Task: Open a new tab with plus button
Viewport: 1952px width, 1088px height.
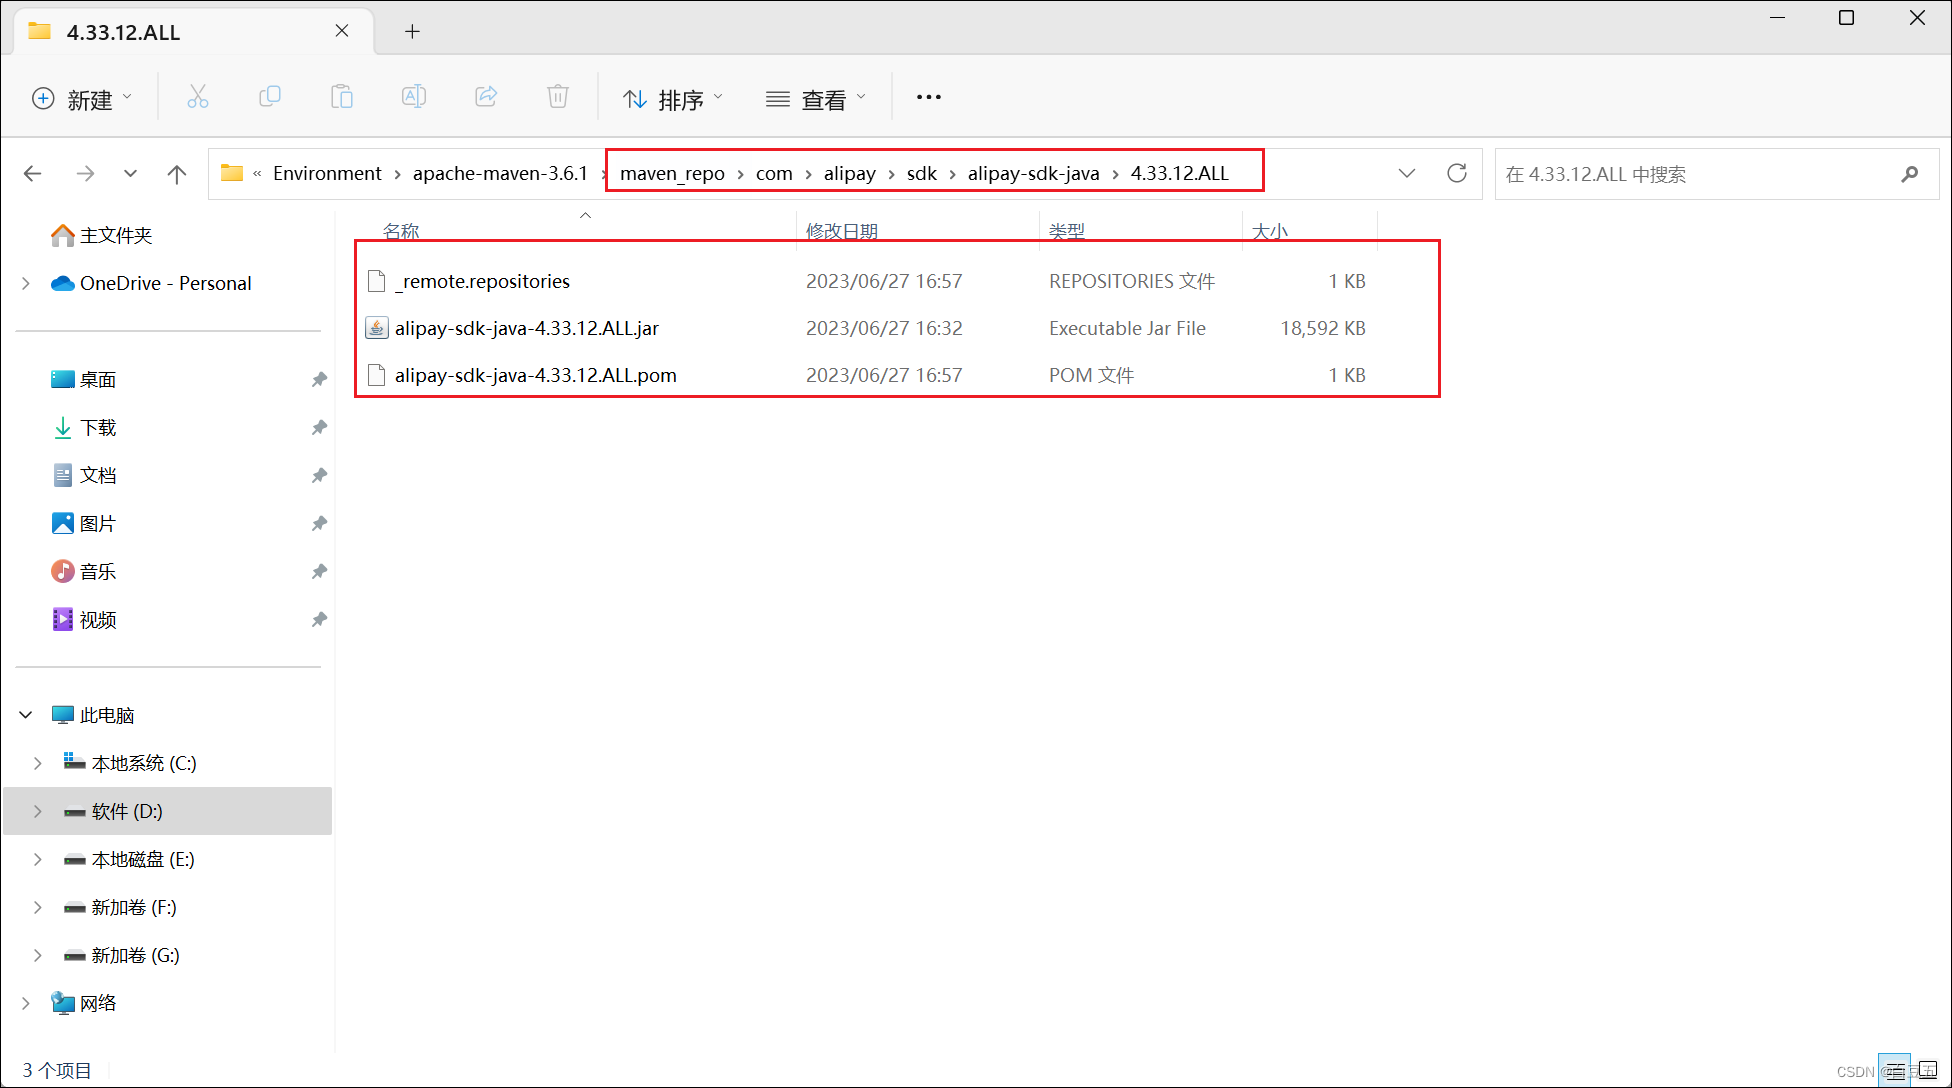Action: pyautogui.click(x=412, y=31)
